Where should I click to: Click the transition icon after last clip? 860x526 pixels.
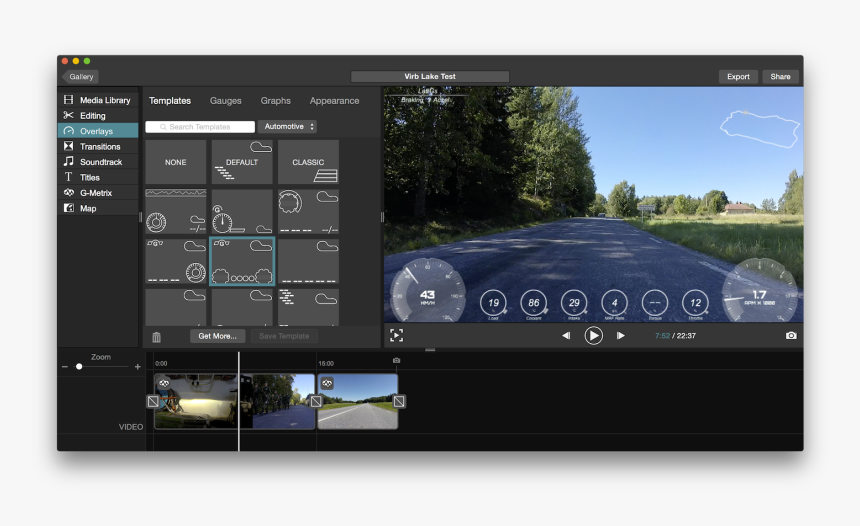click(399, 401)
